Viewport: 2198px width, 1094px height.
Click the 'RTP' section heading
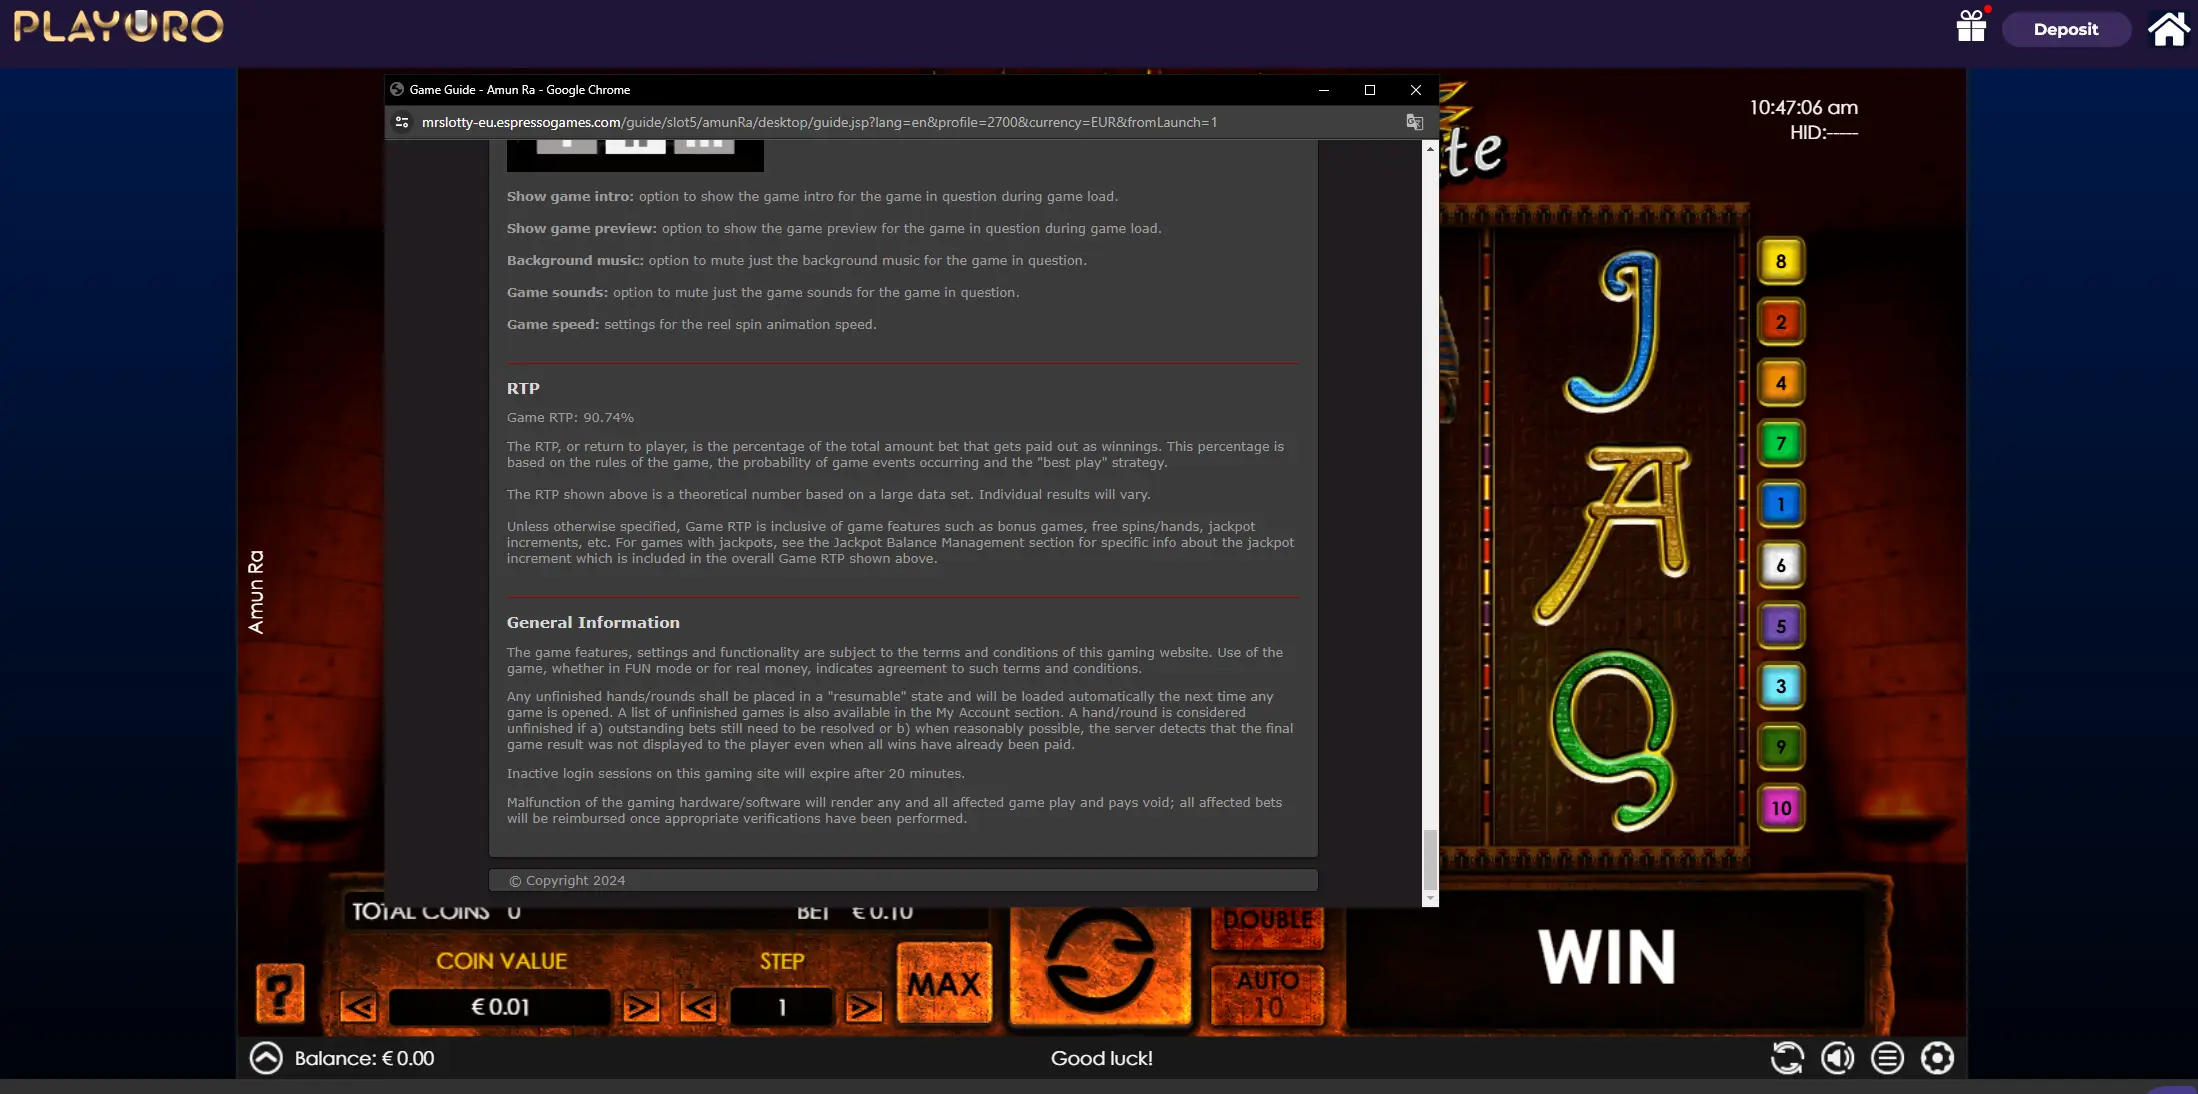523,389
